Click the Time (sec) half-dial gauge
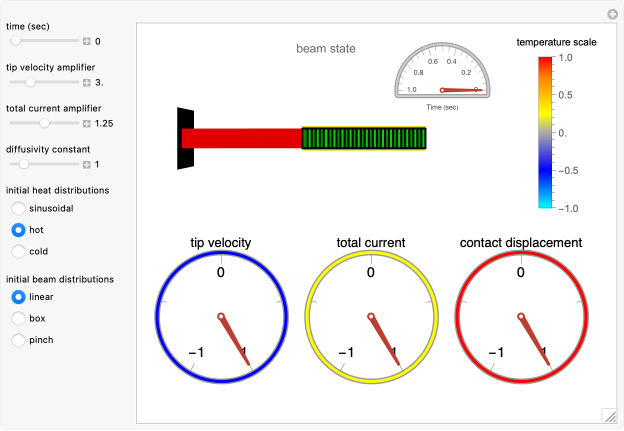 (442, 70)
